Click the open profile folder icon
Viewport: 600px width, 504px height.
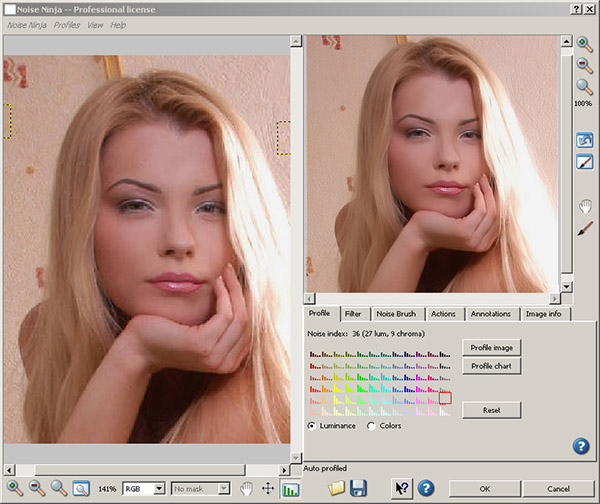tap(336, 488)
